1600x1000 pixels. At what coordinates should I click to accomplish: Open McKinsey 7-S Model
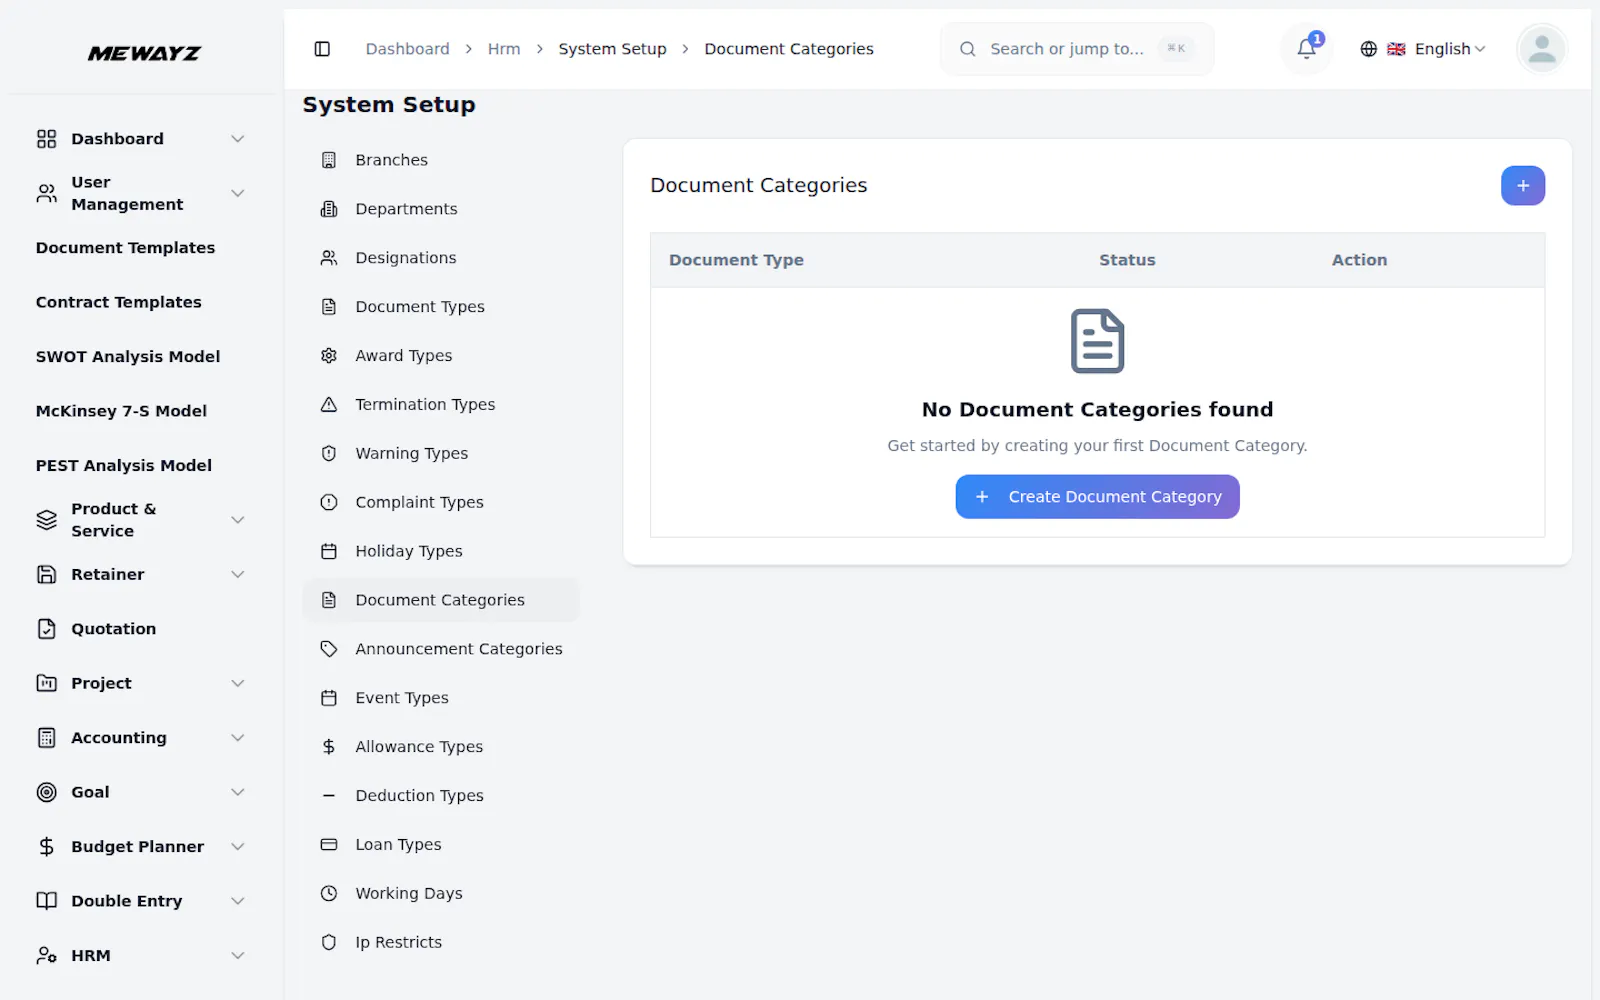121,411
